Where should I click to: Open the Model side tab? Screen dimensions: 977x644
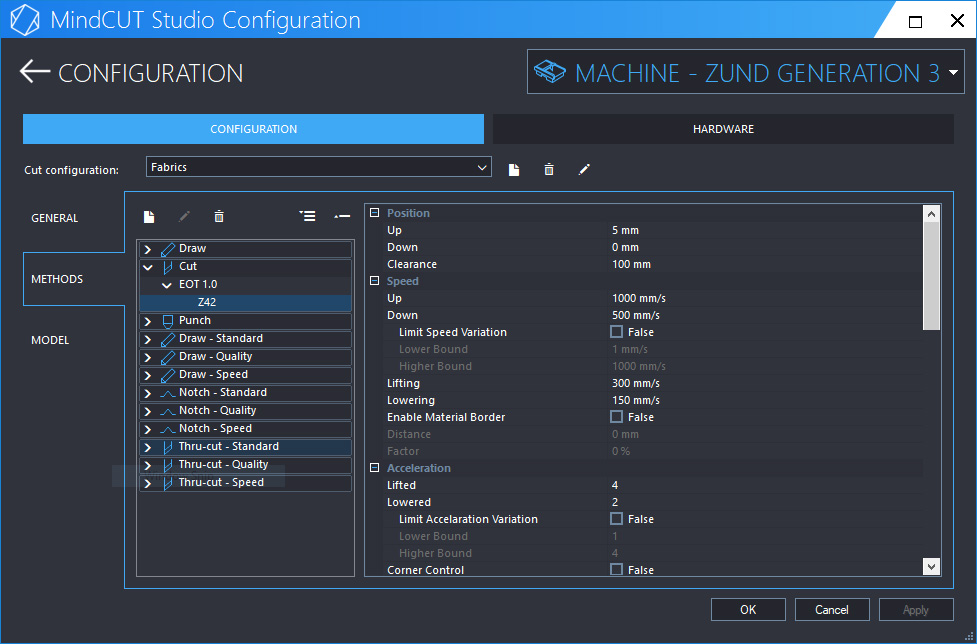[x=50, y=340]
